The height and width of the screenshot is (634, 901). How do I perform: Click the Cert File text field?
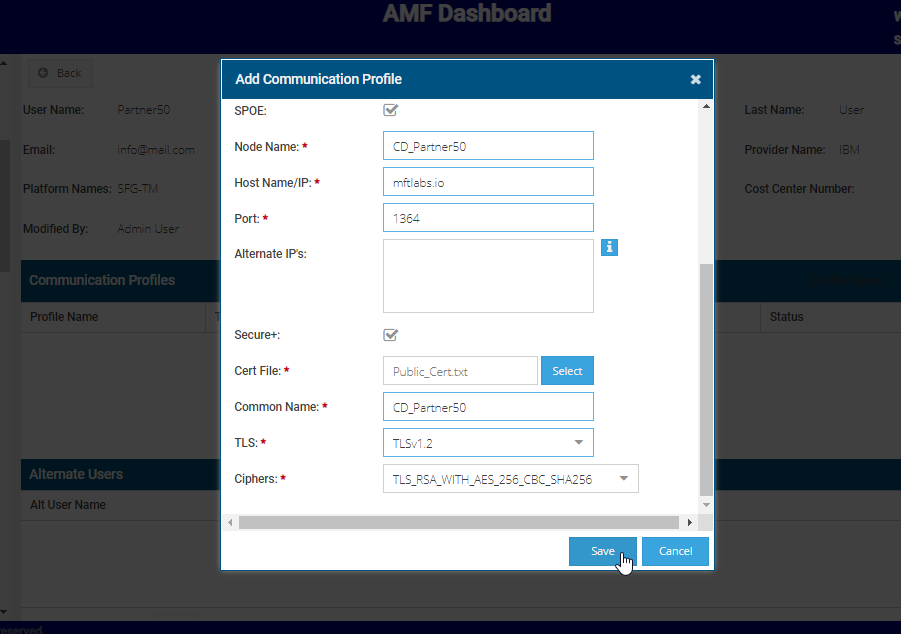[460, 371]
